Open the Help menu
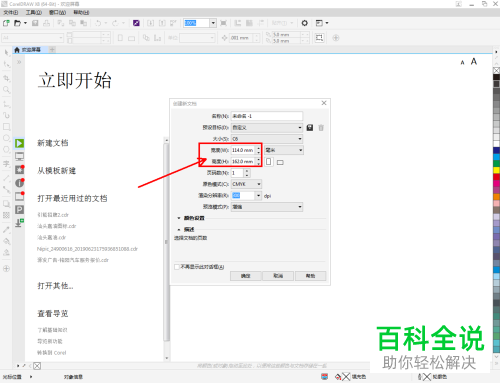 [x=81, y=12]
